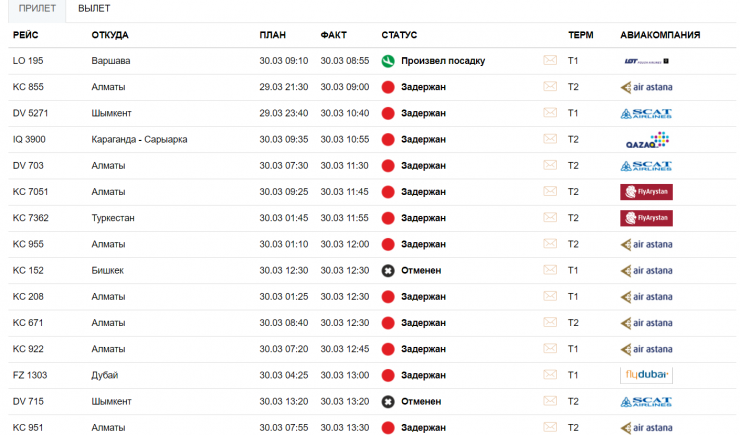Click notification envelope for flight IQ 3900

click(550, 139)
